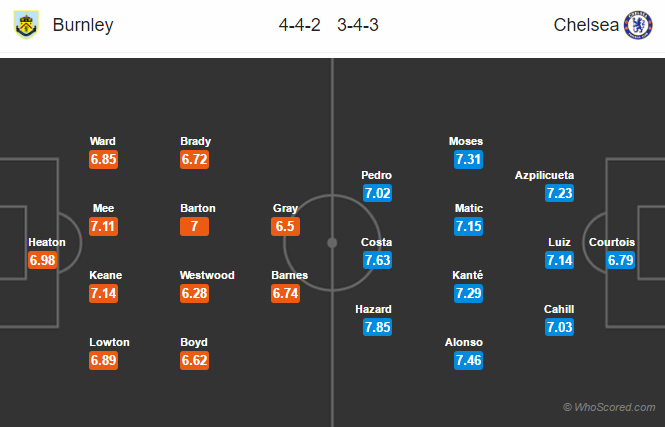Select Keane's 7.14 rating badge

tap(104, 293)
